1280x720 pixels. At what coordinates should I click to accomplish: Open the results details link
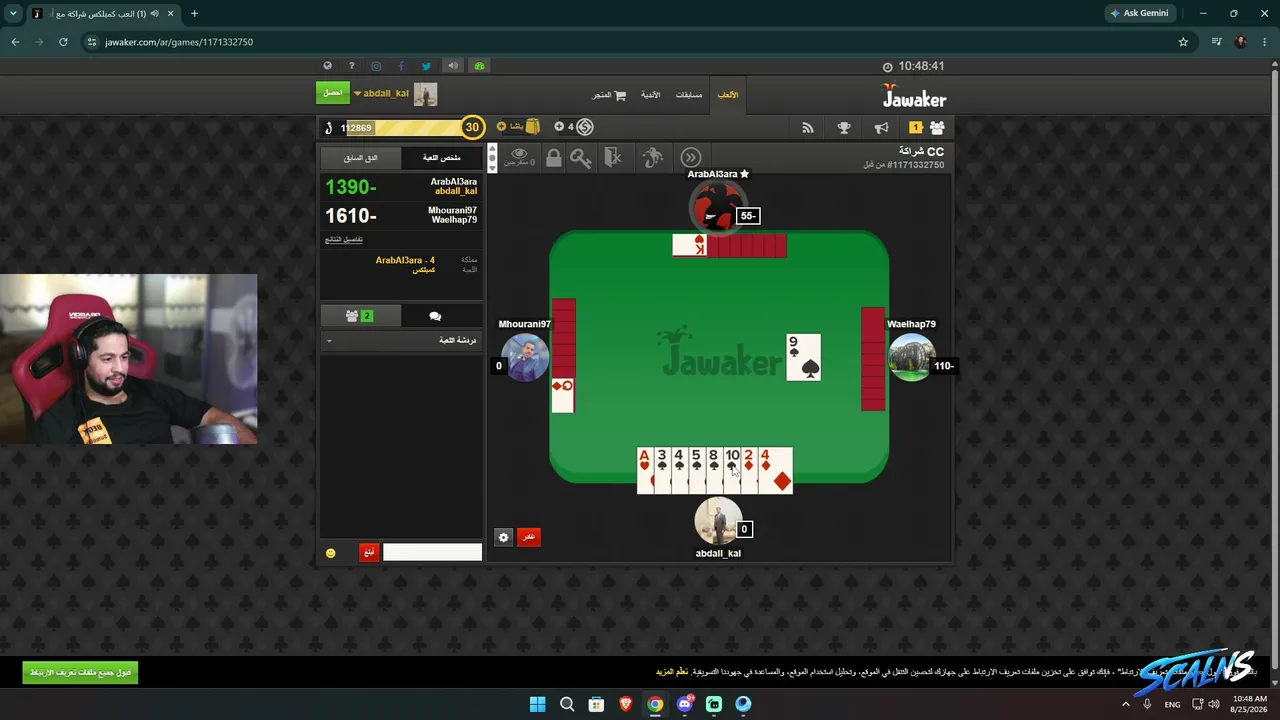[x=344, y=239]
